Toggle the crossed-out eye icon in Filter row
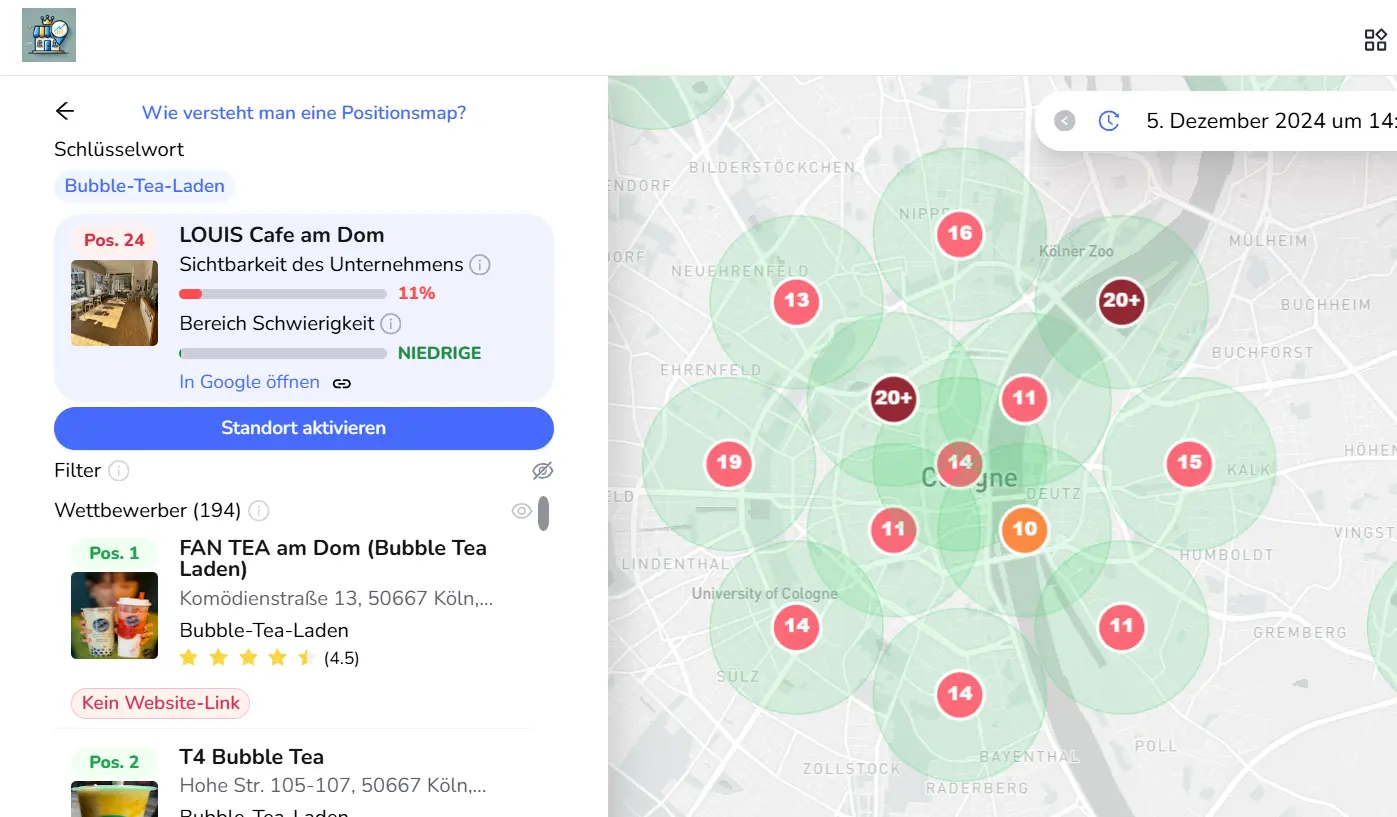1397x817 pixels. pyautogui.click(x=542, y=471)
